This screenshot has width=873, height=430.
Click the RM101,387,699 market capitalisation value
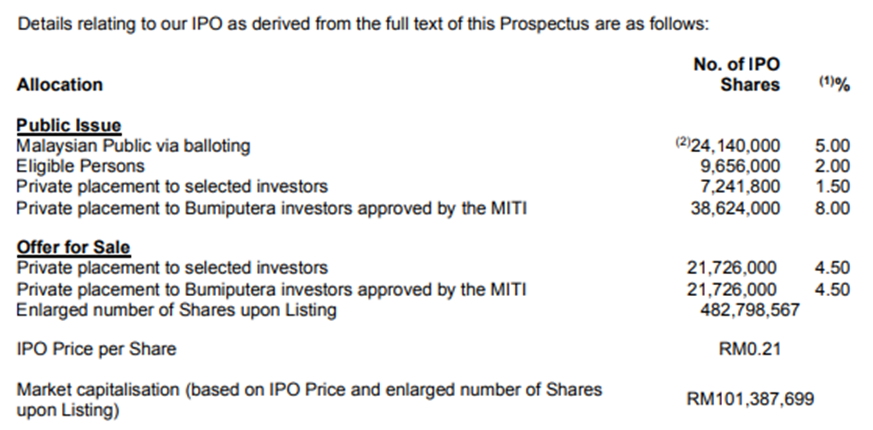[750, 399]
